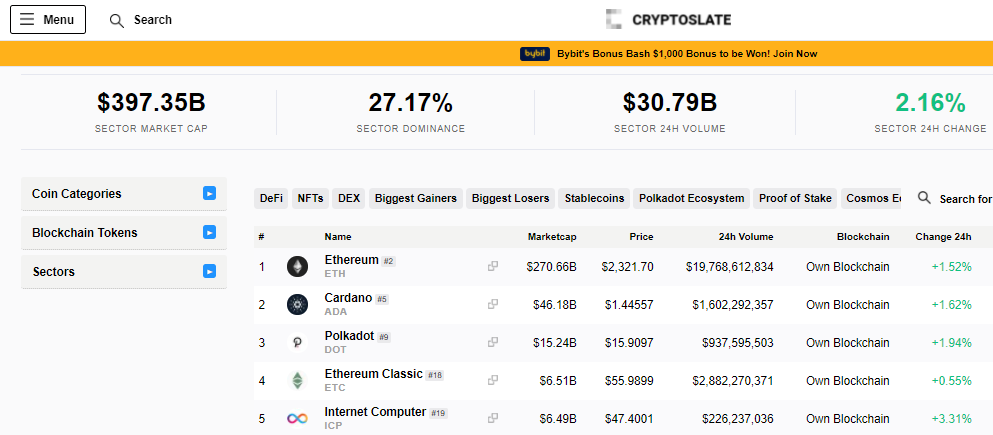Click Internet Computer's +3.31% change value
This screenshot has height=435, width=993.
tap(951, 419)
